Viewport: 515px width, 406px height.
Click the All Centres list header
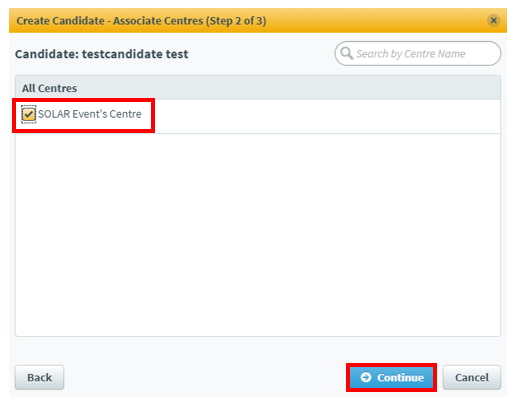pos(258,88)
